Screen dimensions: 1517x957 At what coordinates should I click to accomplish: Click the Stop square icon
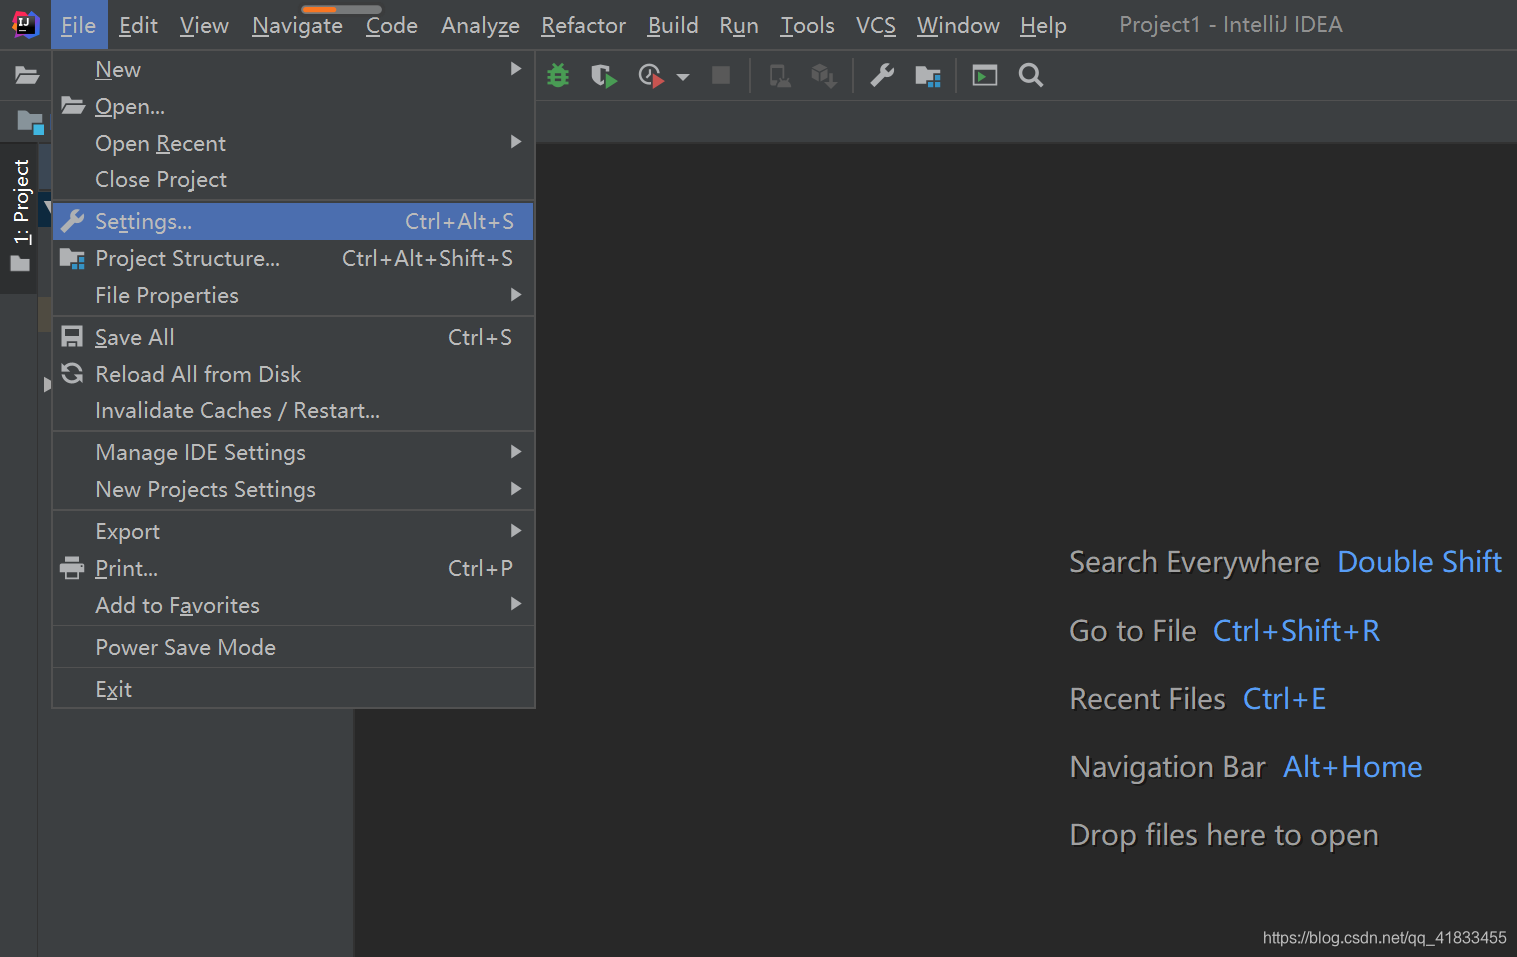click(x=721, y=75)
